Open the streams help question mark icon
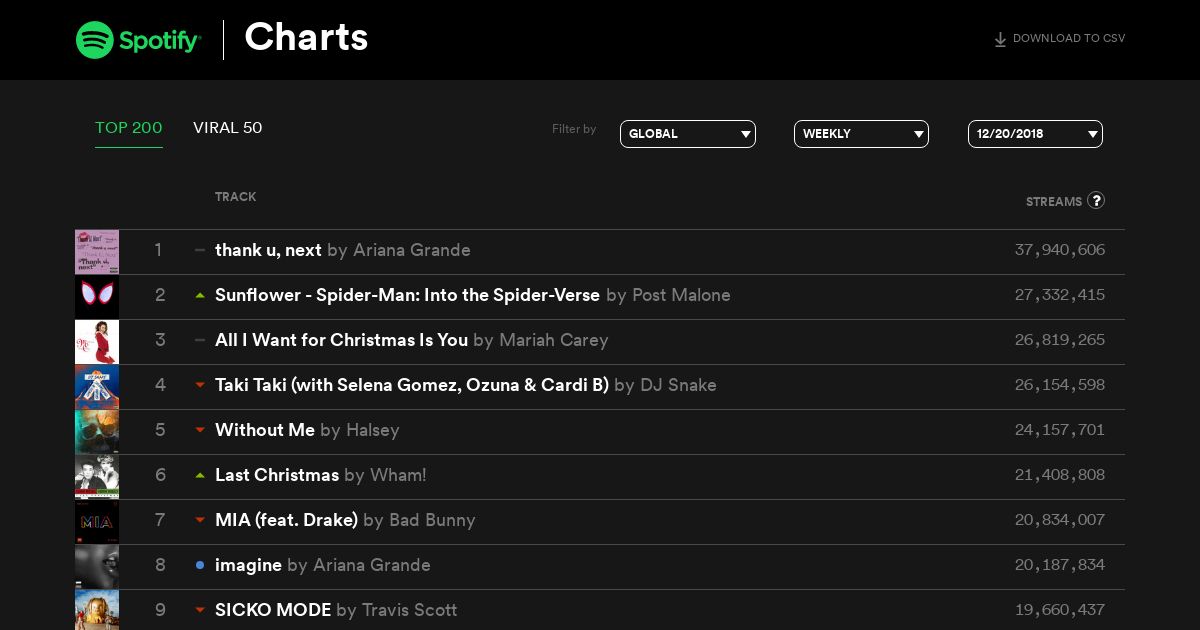This screenshot has height=630, width=1200. coord(1096,200)
